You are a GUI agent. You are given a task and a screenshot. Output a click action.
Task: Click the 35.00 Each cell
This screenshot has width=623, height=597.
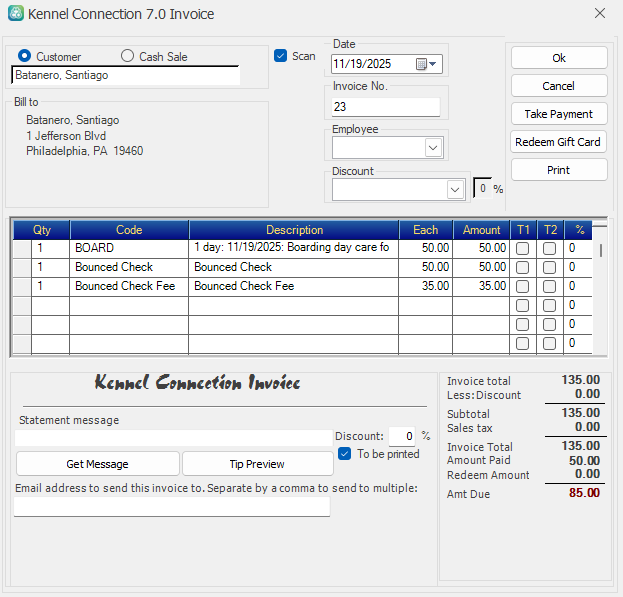(x=426, y=286)
